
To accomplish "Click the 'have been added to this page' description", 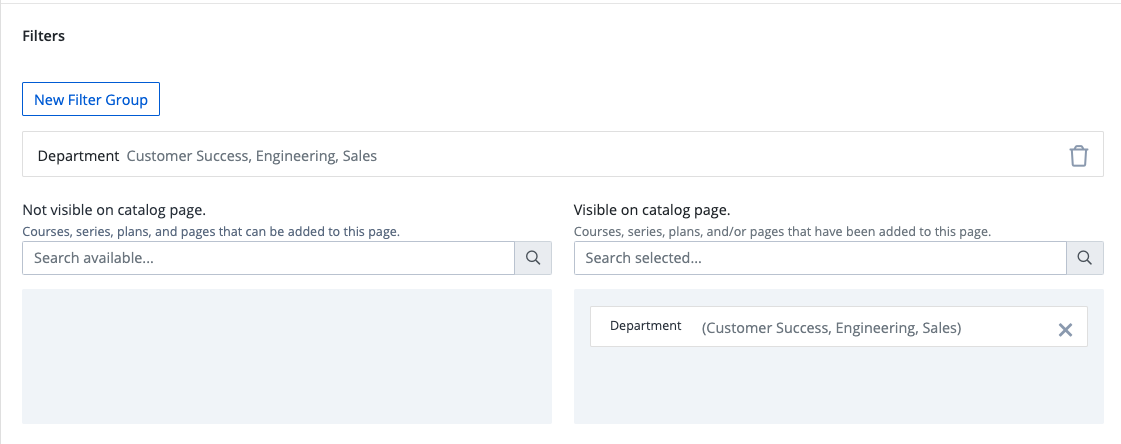I will [782, 232].
